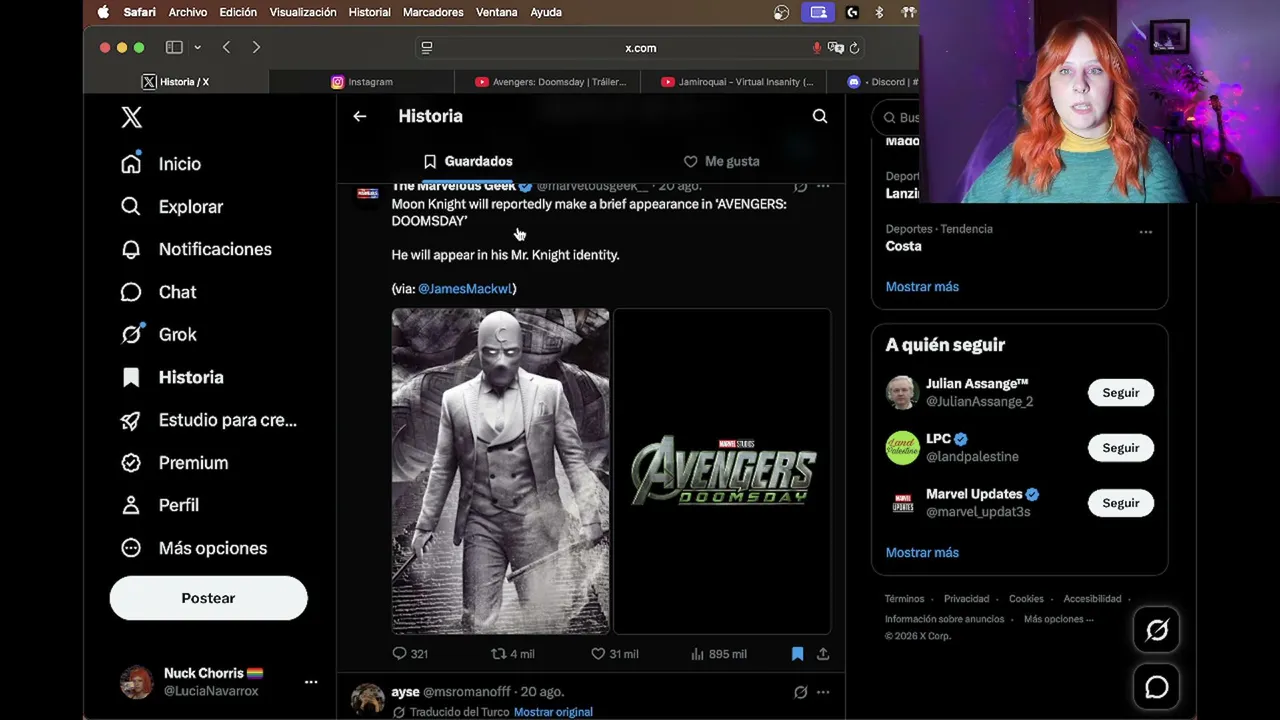
Task: Click the microphone icon in address bar
Action: point(817,48)
